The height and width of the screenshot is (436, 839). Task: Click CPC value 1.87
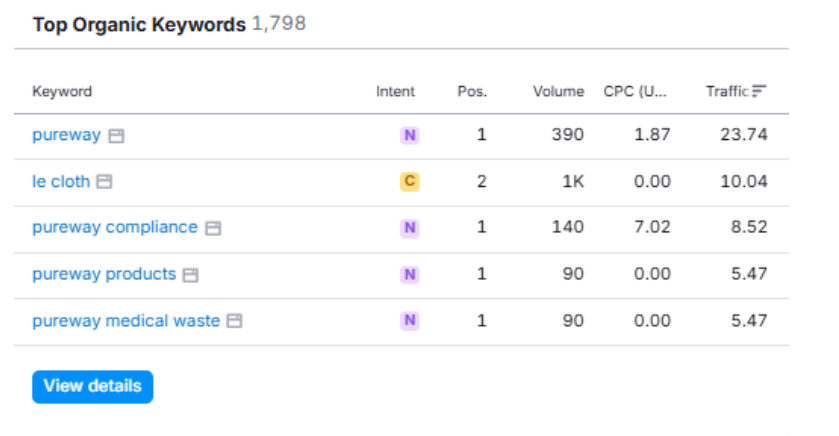tap(652, 135)
